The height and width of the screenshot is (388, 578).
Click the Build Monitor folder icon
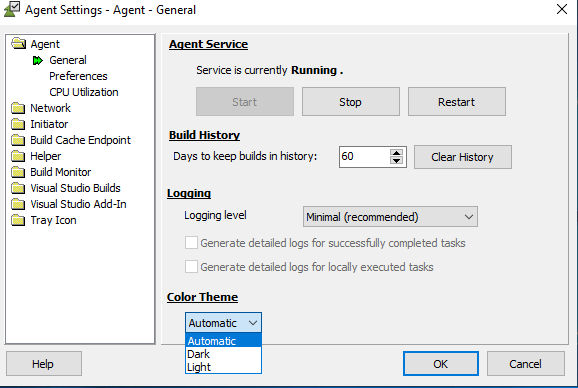tap(18, 172)
